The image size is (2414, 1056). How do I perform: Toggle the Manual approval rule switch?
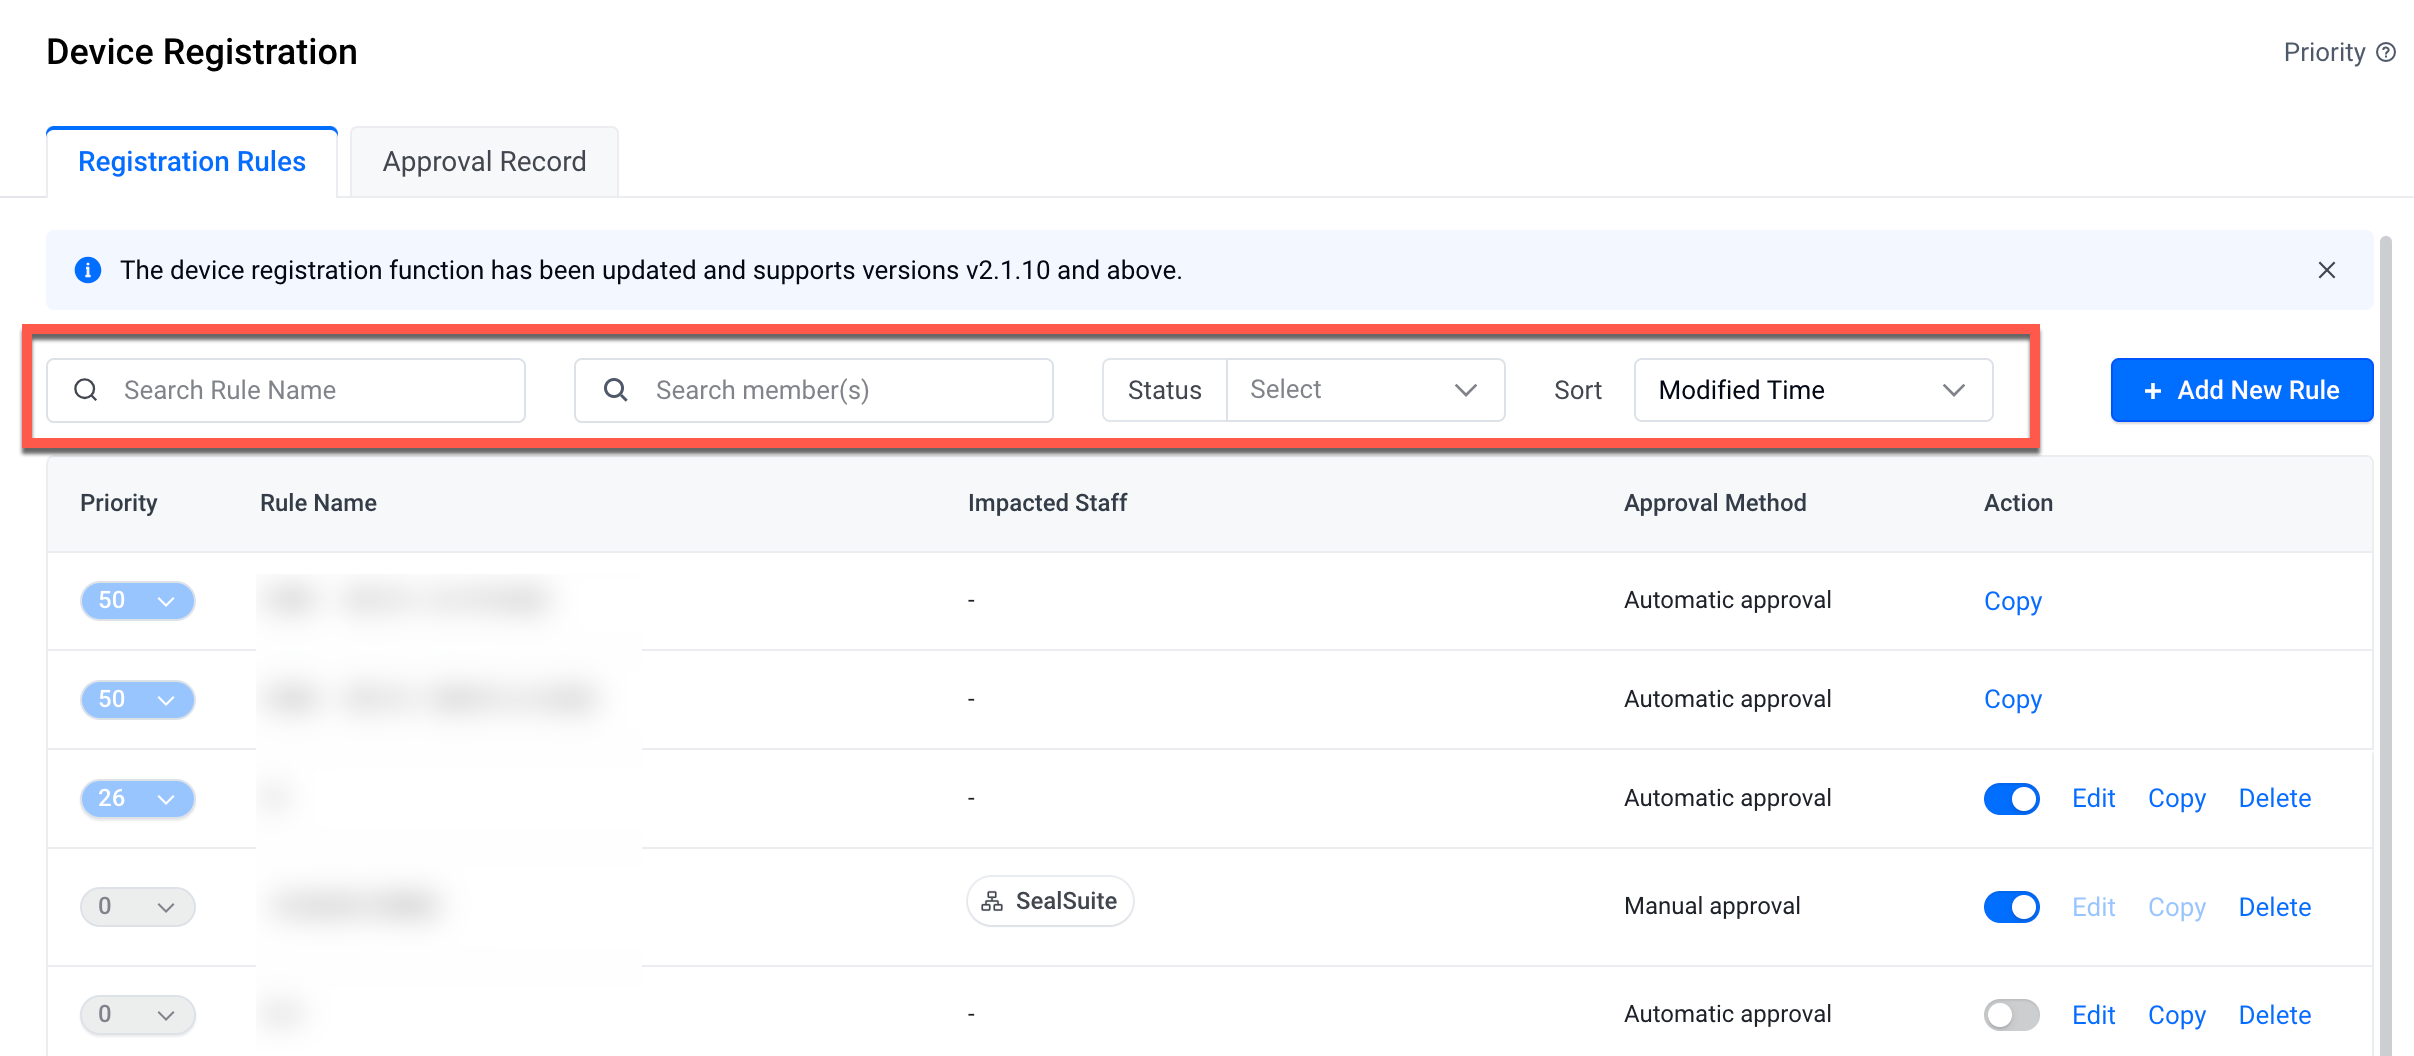point(2012,907)
